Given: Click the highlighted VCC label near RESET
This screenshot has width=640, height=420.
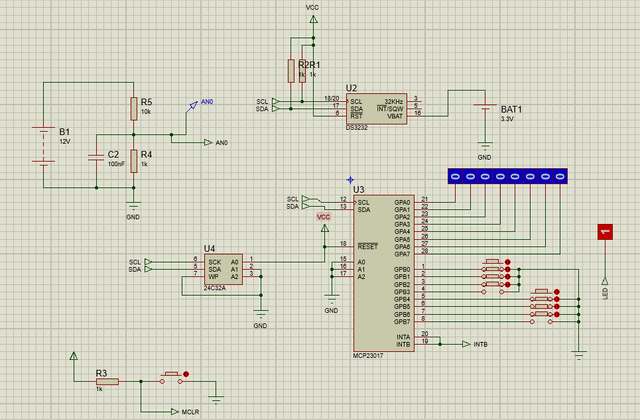Looking at the screenshot, I should click(324, 217).
